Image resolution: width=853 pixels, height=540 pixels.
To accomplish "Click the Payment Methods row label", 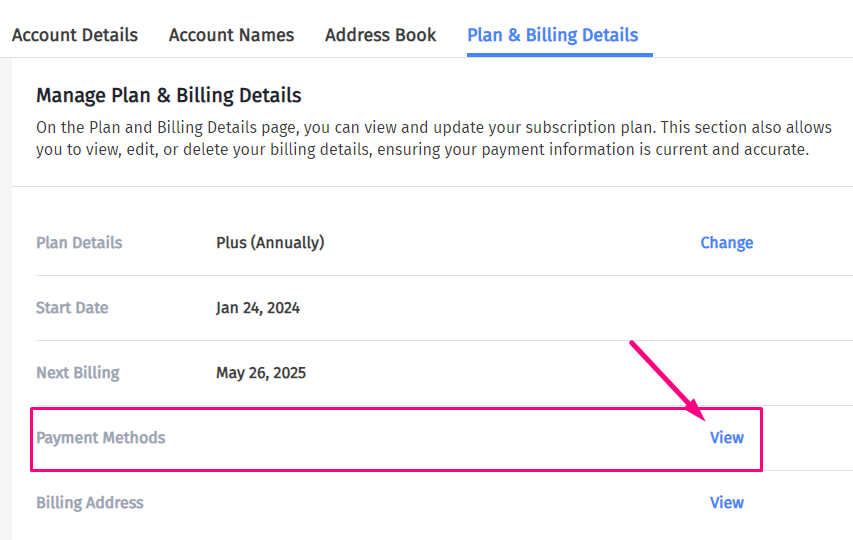I will pos(101,438).
